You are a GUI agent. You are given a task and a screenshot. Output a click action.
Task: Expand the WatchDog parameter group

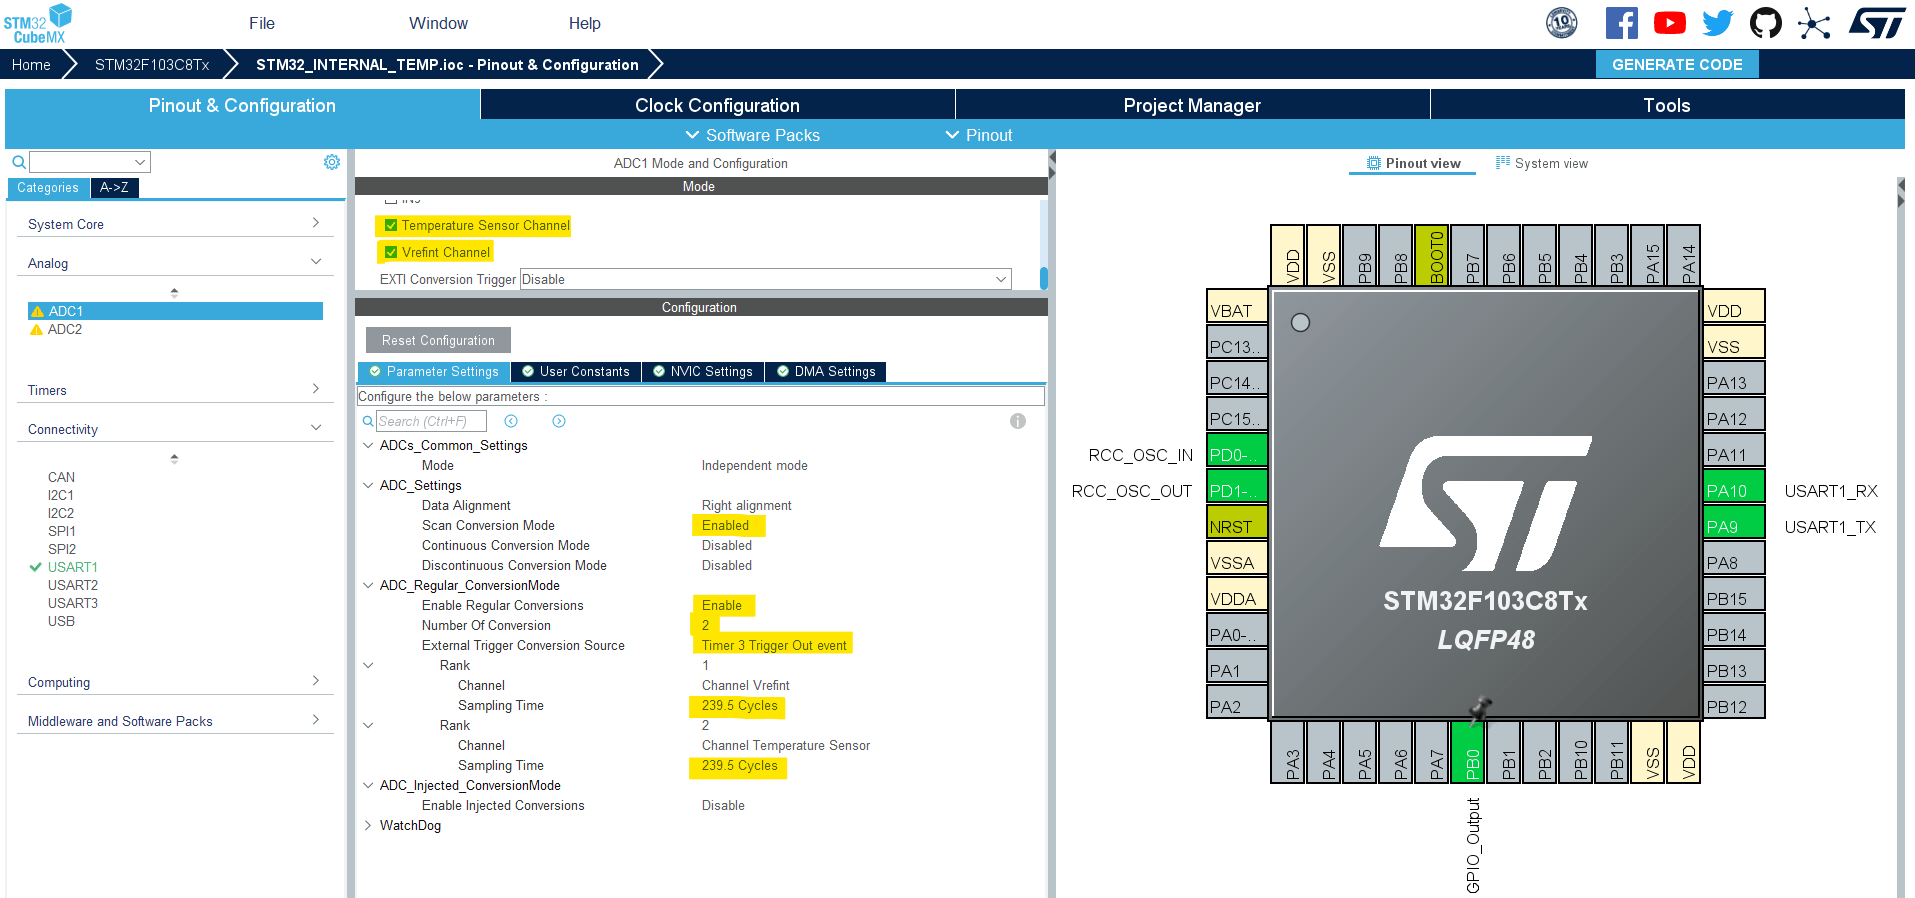368,826
